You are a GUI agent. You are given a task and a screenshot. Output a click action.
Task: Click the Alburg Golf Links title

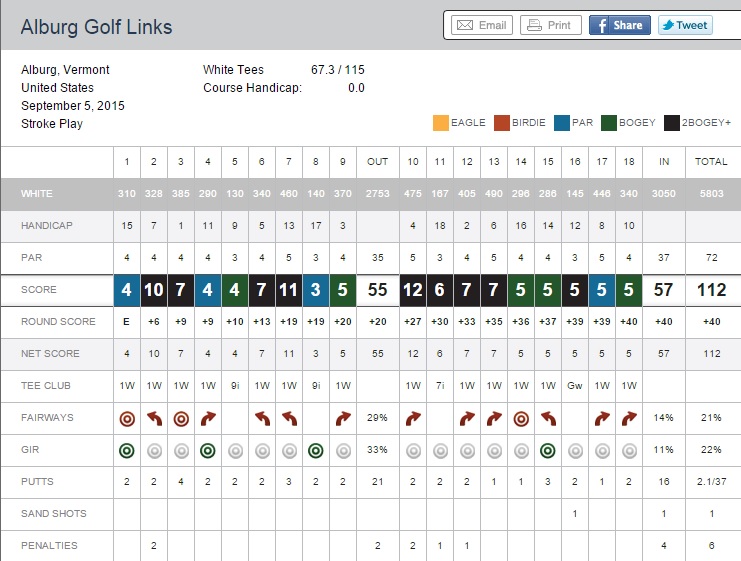(96, 27)
